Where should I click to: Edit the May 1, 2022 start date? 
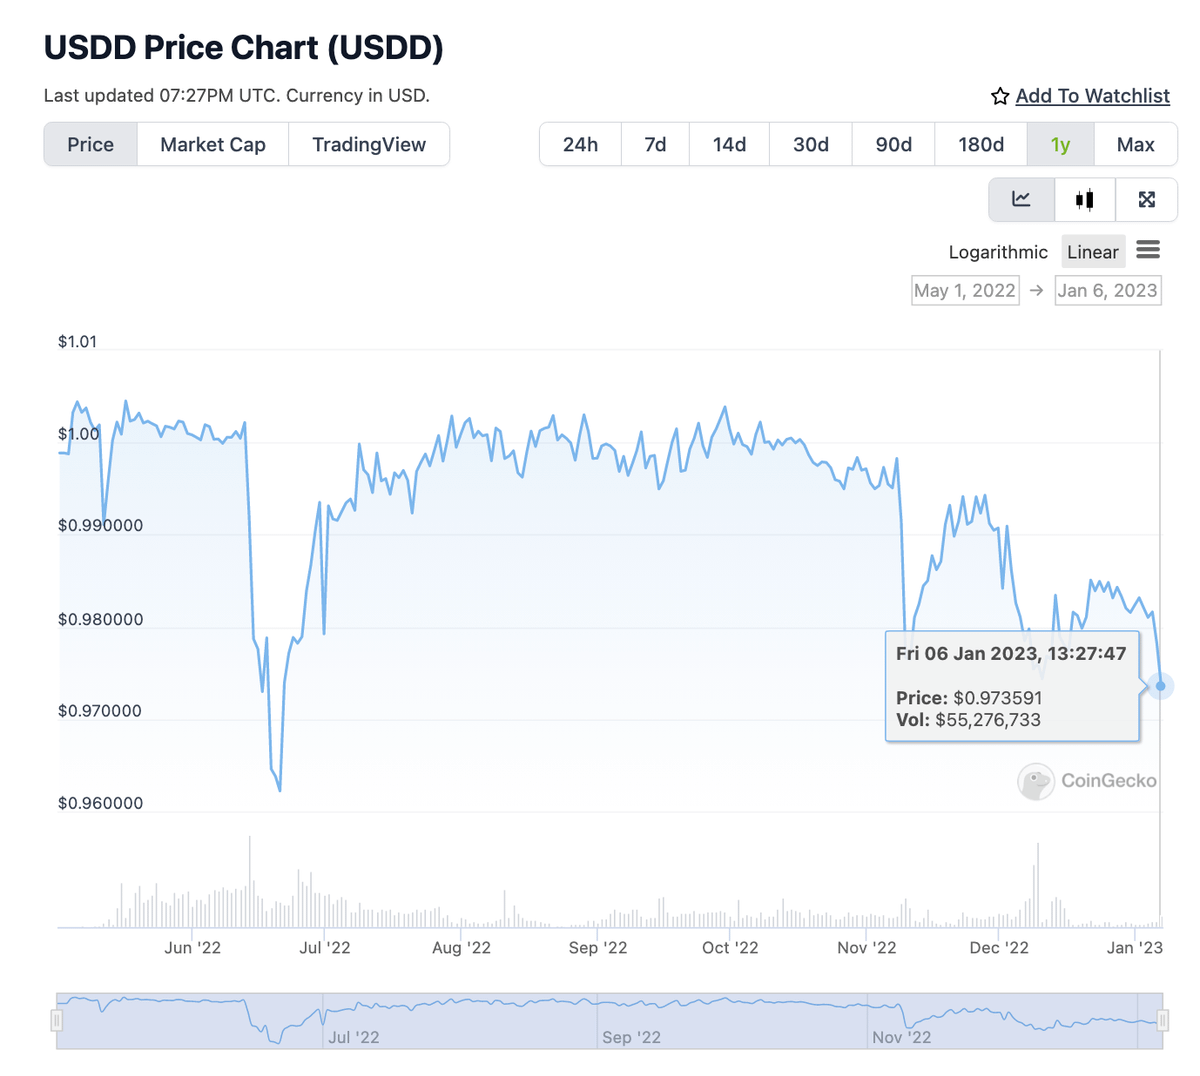(965, 291)
